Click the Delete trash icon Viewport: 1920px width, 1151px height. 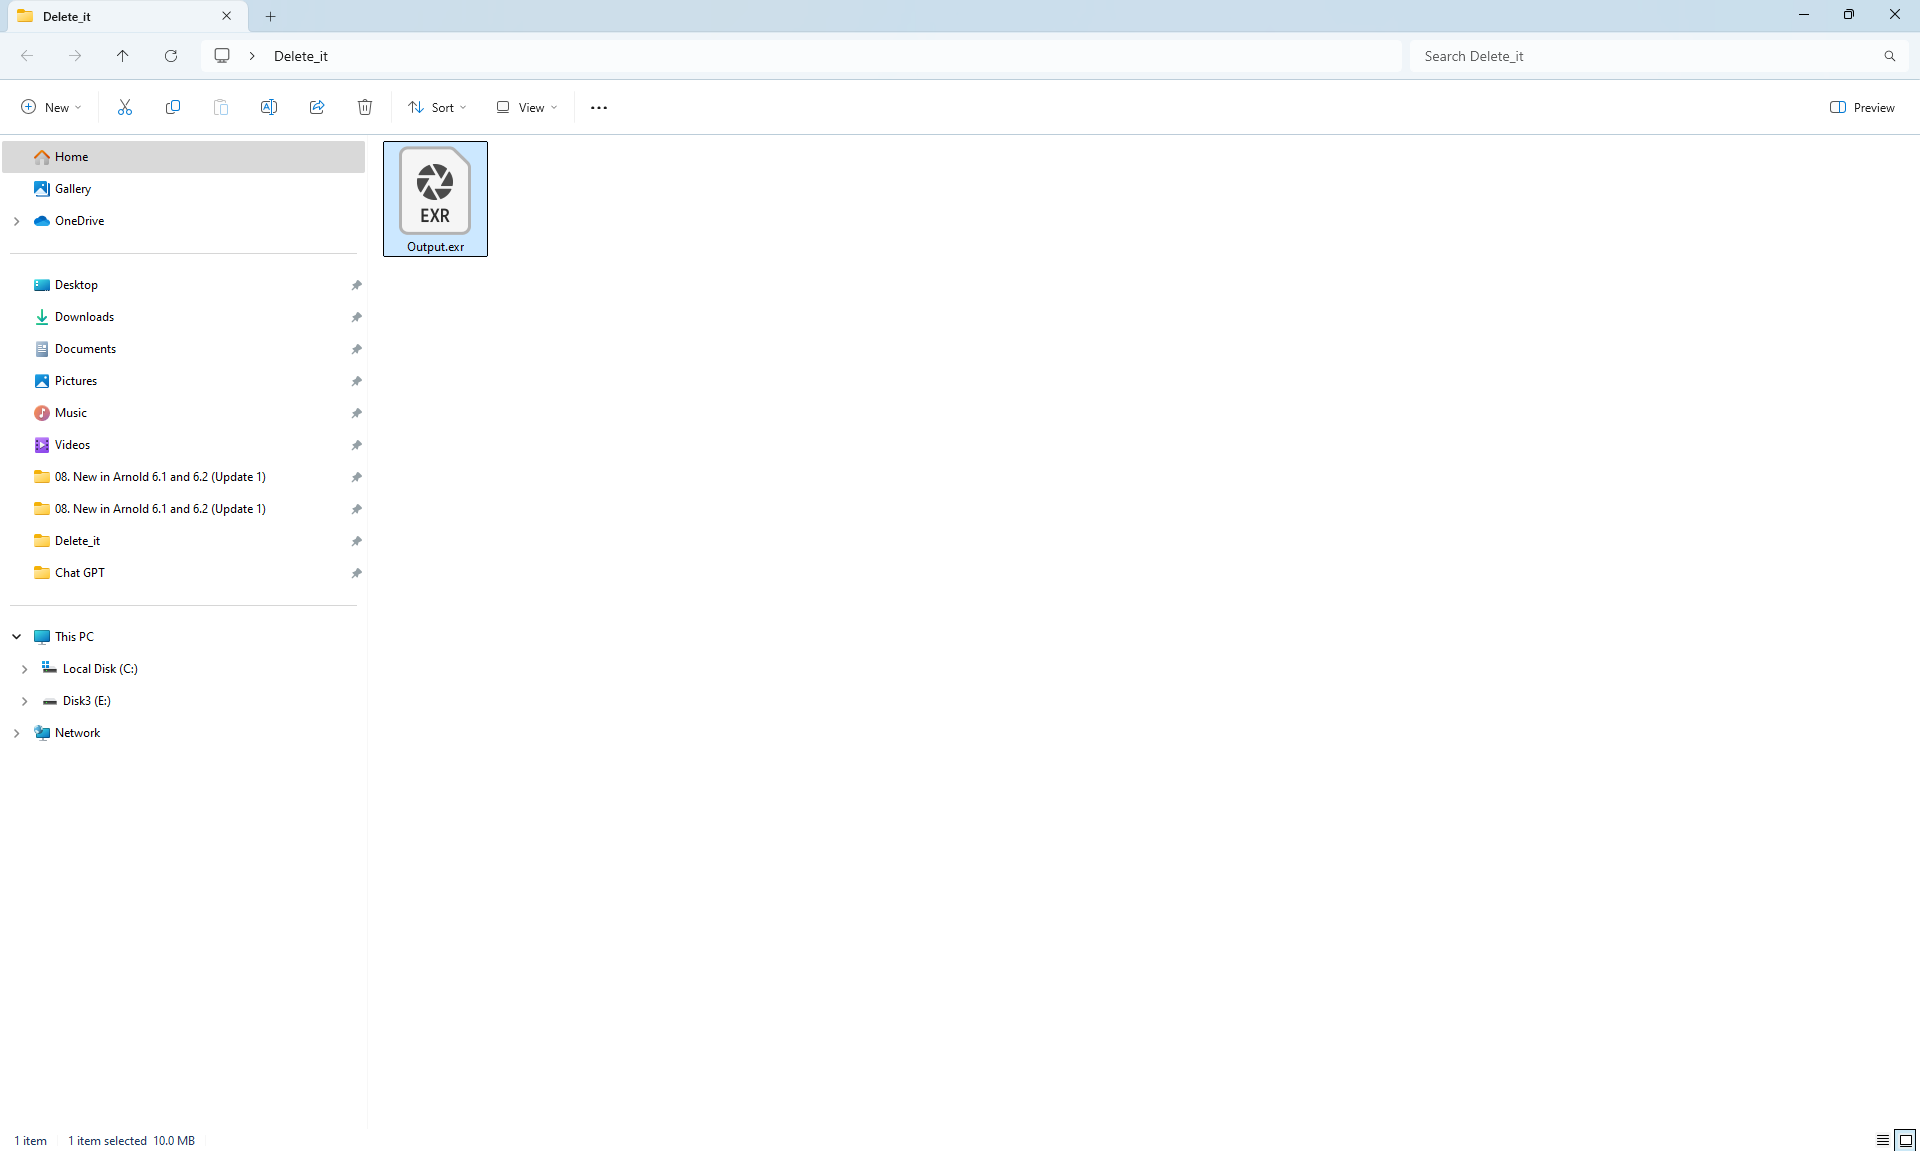[x=365, y=107]
